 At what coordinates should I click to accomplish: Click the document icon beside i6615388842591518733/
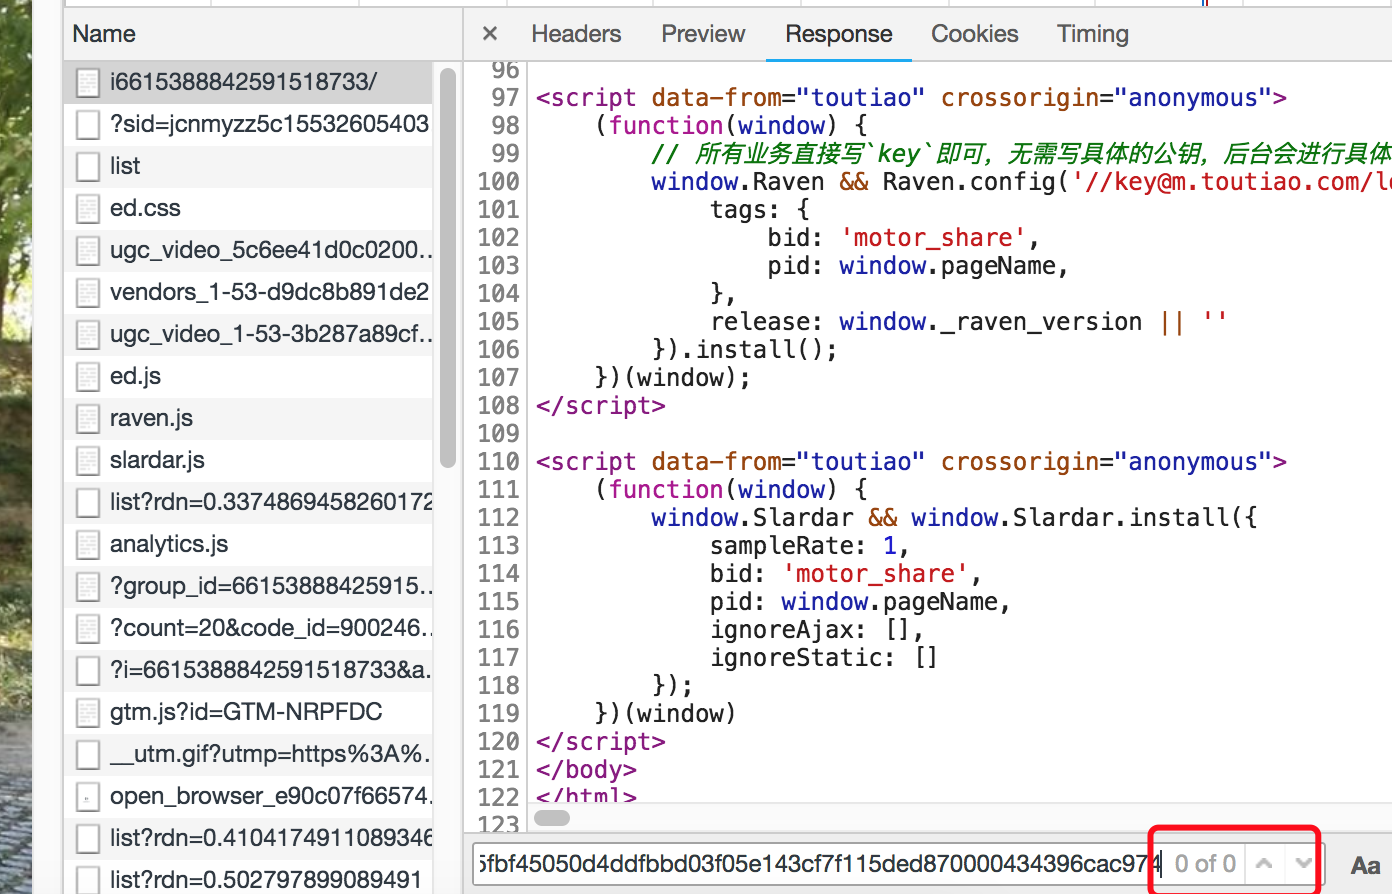click(88, 82)
